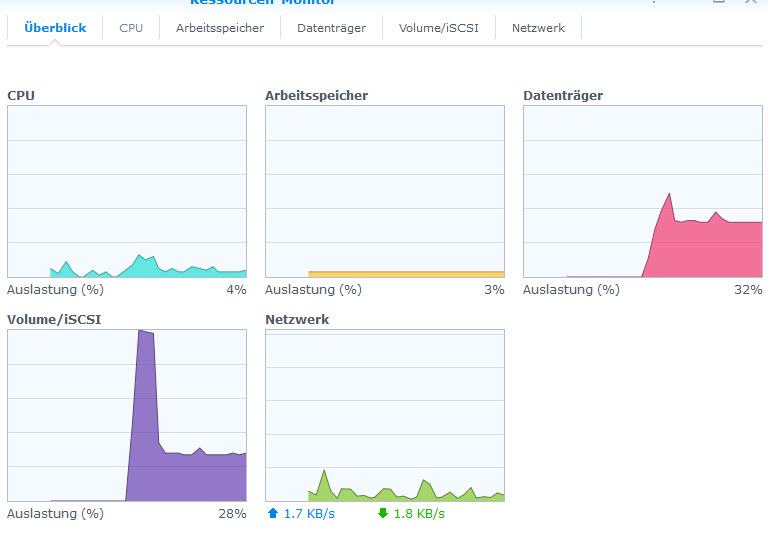Click the green download arrow icon
This screenshot has width=768, height=537.
point(383,513)
